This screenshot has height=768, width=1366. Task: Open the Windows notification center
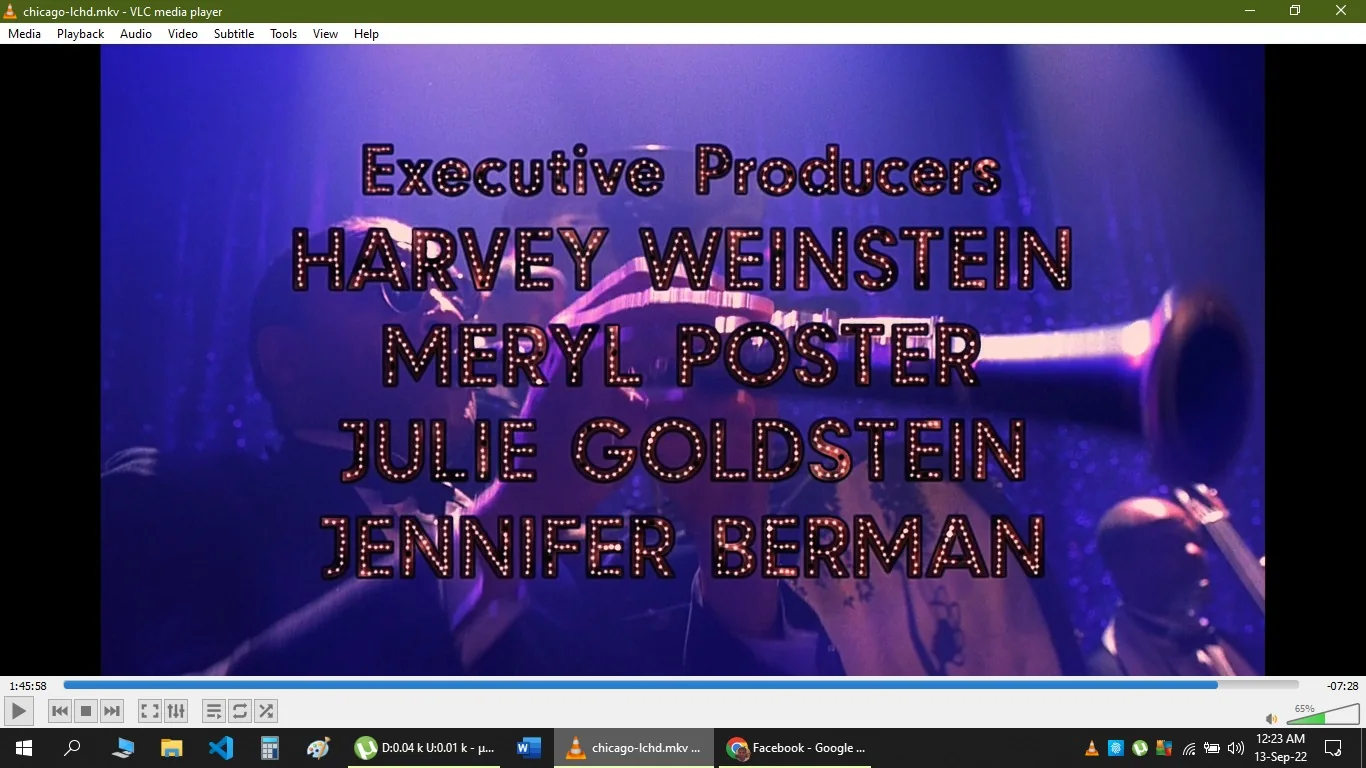click(x=1333, y=748)
